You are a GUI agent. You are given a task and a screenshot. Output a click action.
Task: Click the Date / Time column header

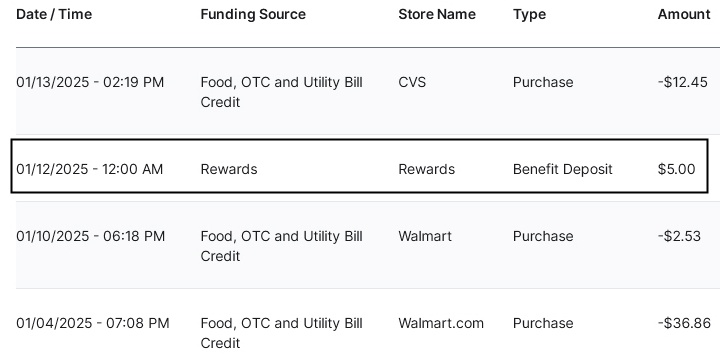tap(54, 14)
